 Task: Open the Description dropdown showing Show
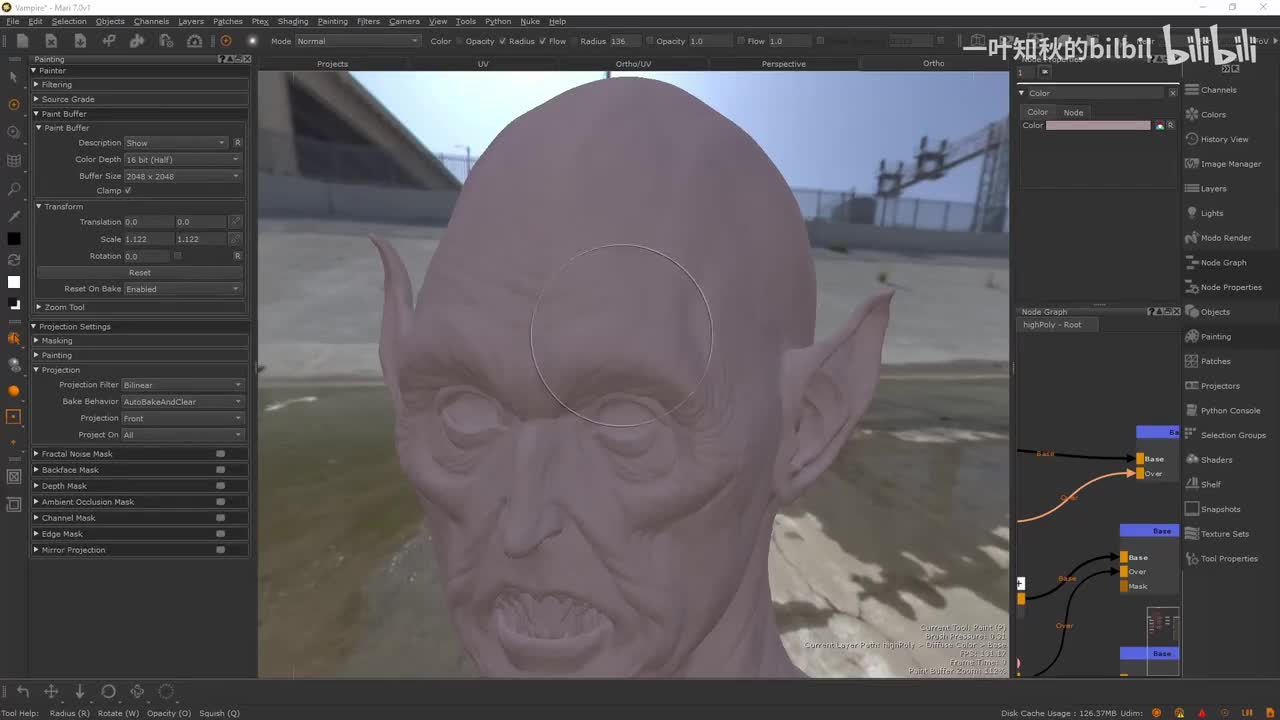coord(176,143)
